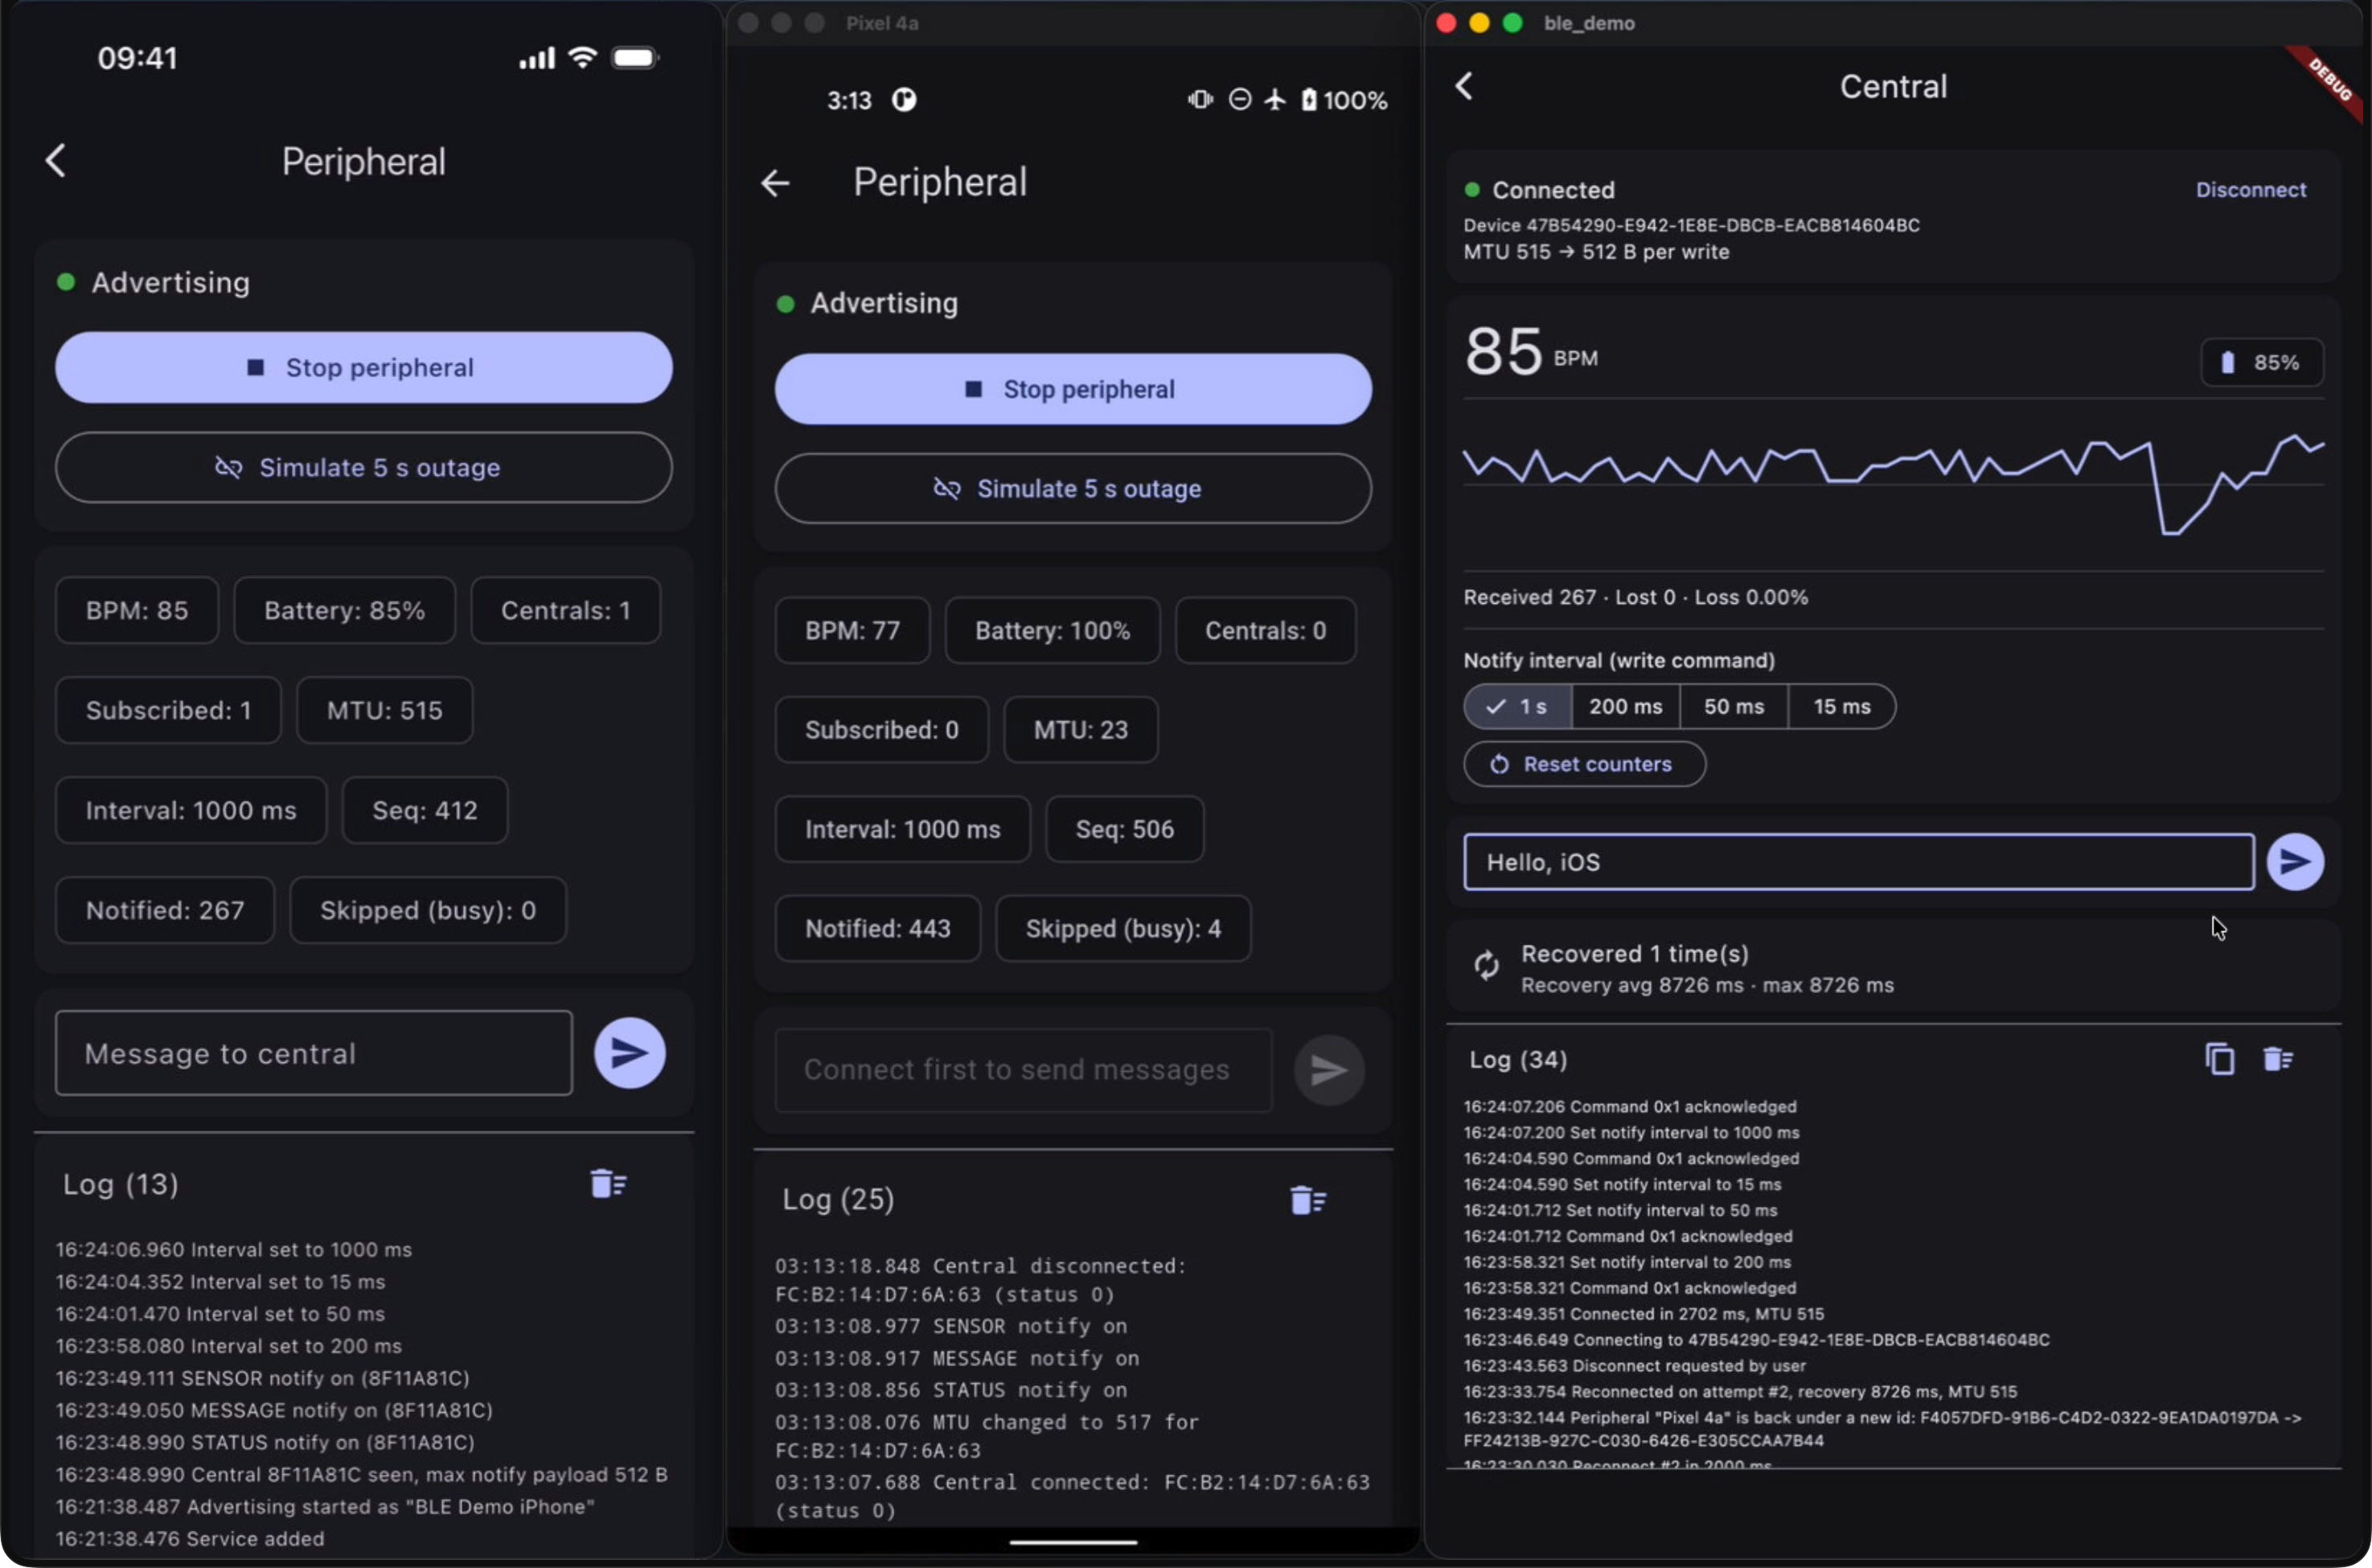
Task: Tap 'Notified: 443' chip on Pixel 4a
Action: click(x=878, y=929)
